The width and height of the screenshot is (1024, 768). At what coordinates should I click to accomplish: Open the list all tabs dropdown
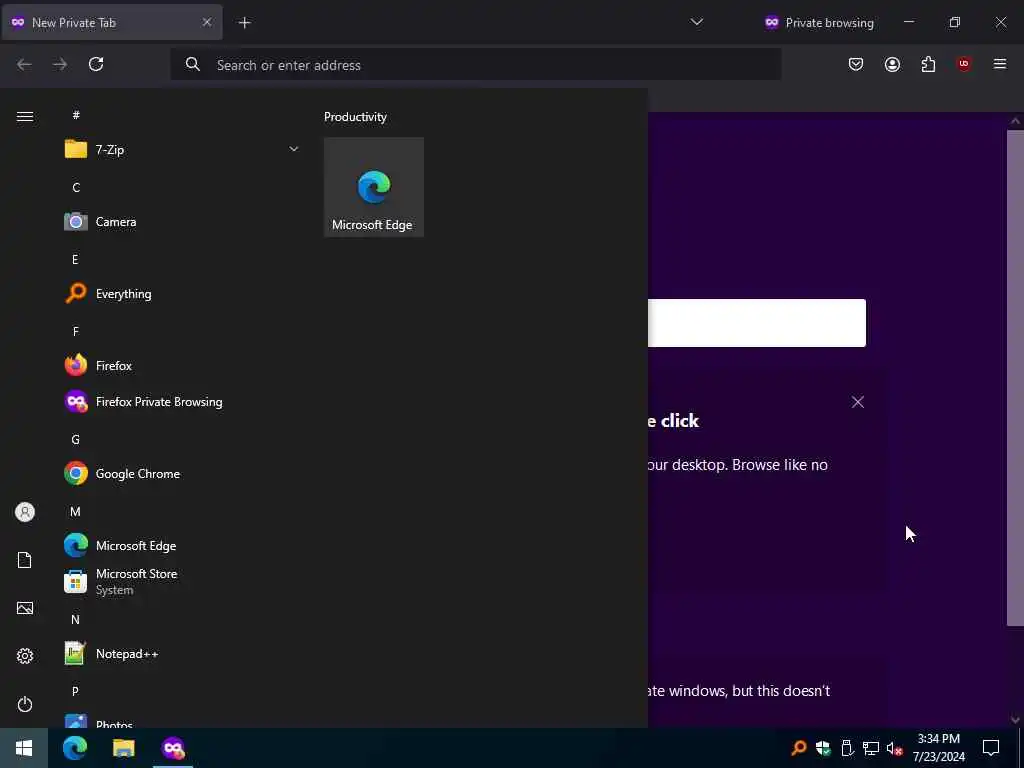697,22
